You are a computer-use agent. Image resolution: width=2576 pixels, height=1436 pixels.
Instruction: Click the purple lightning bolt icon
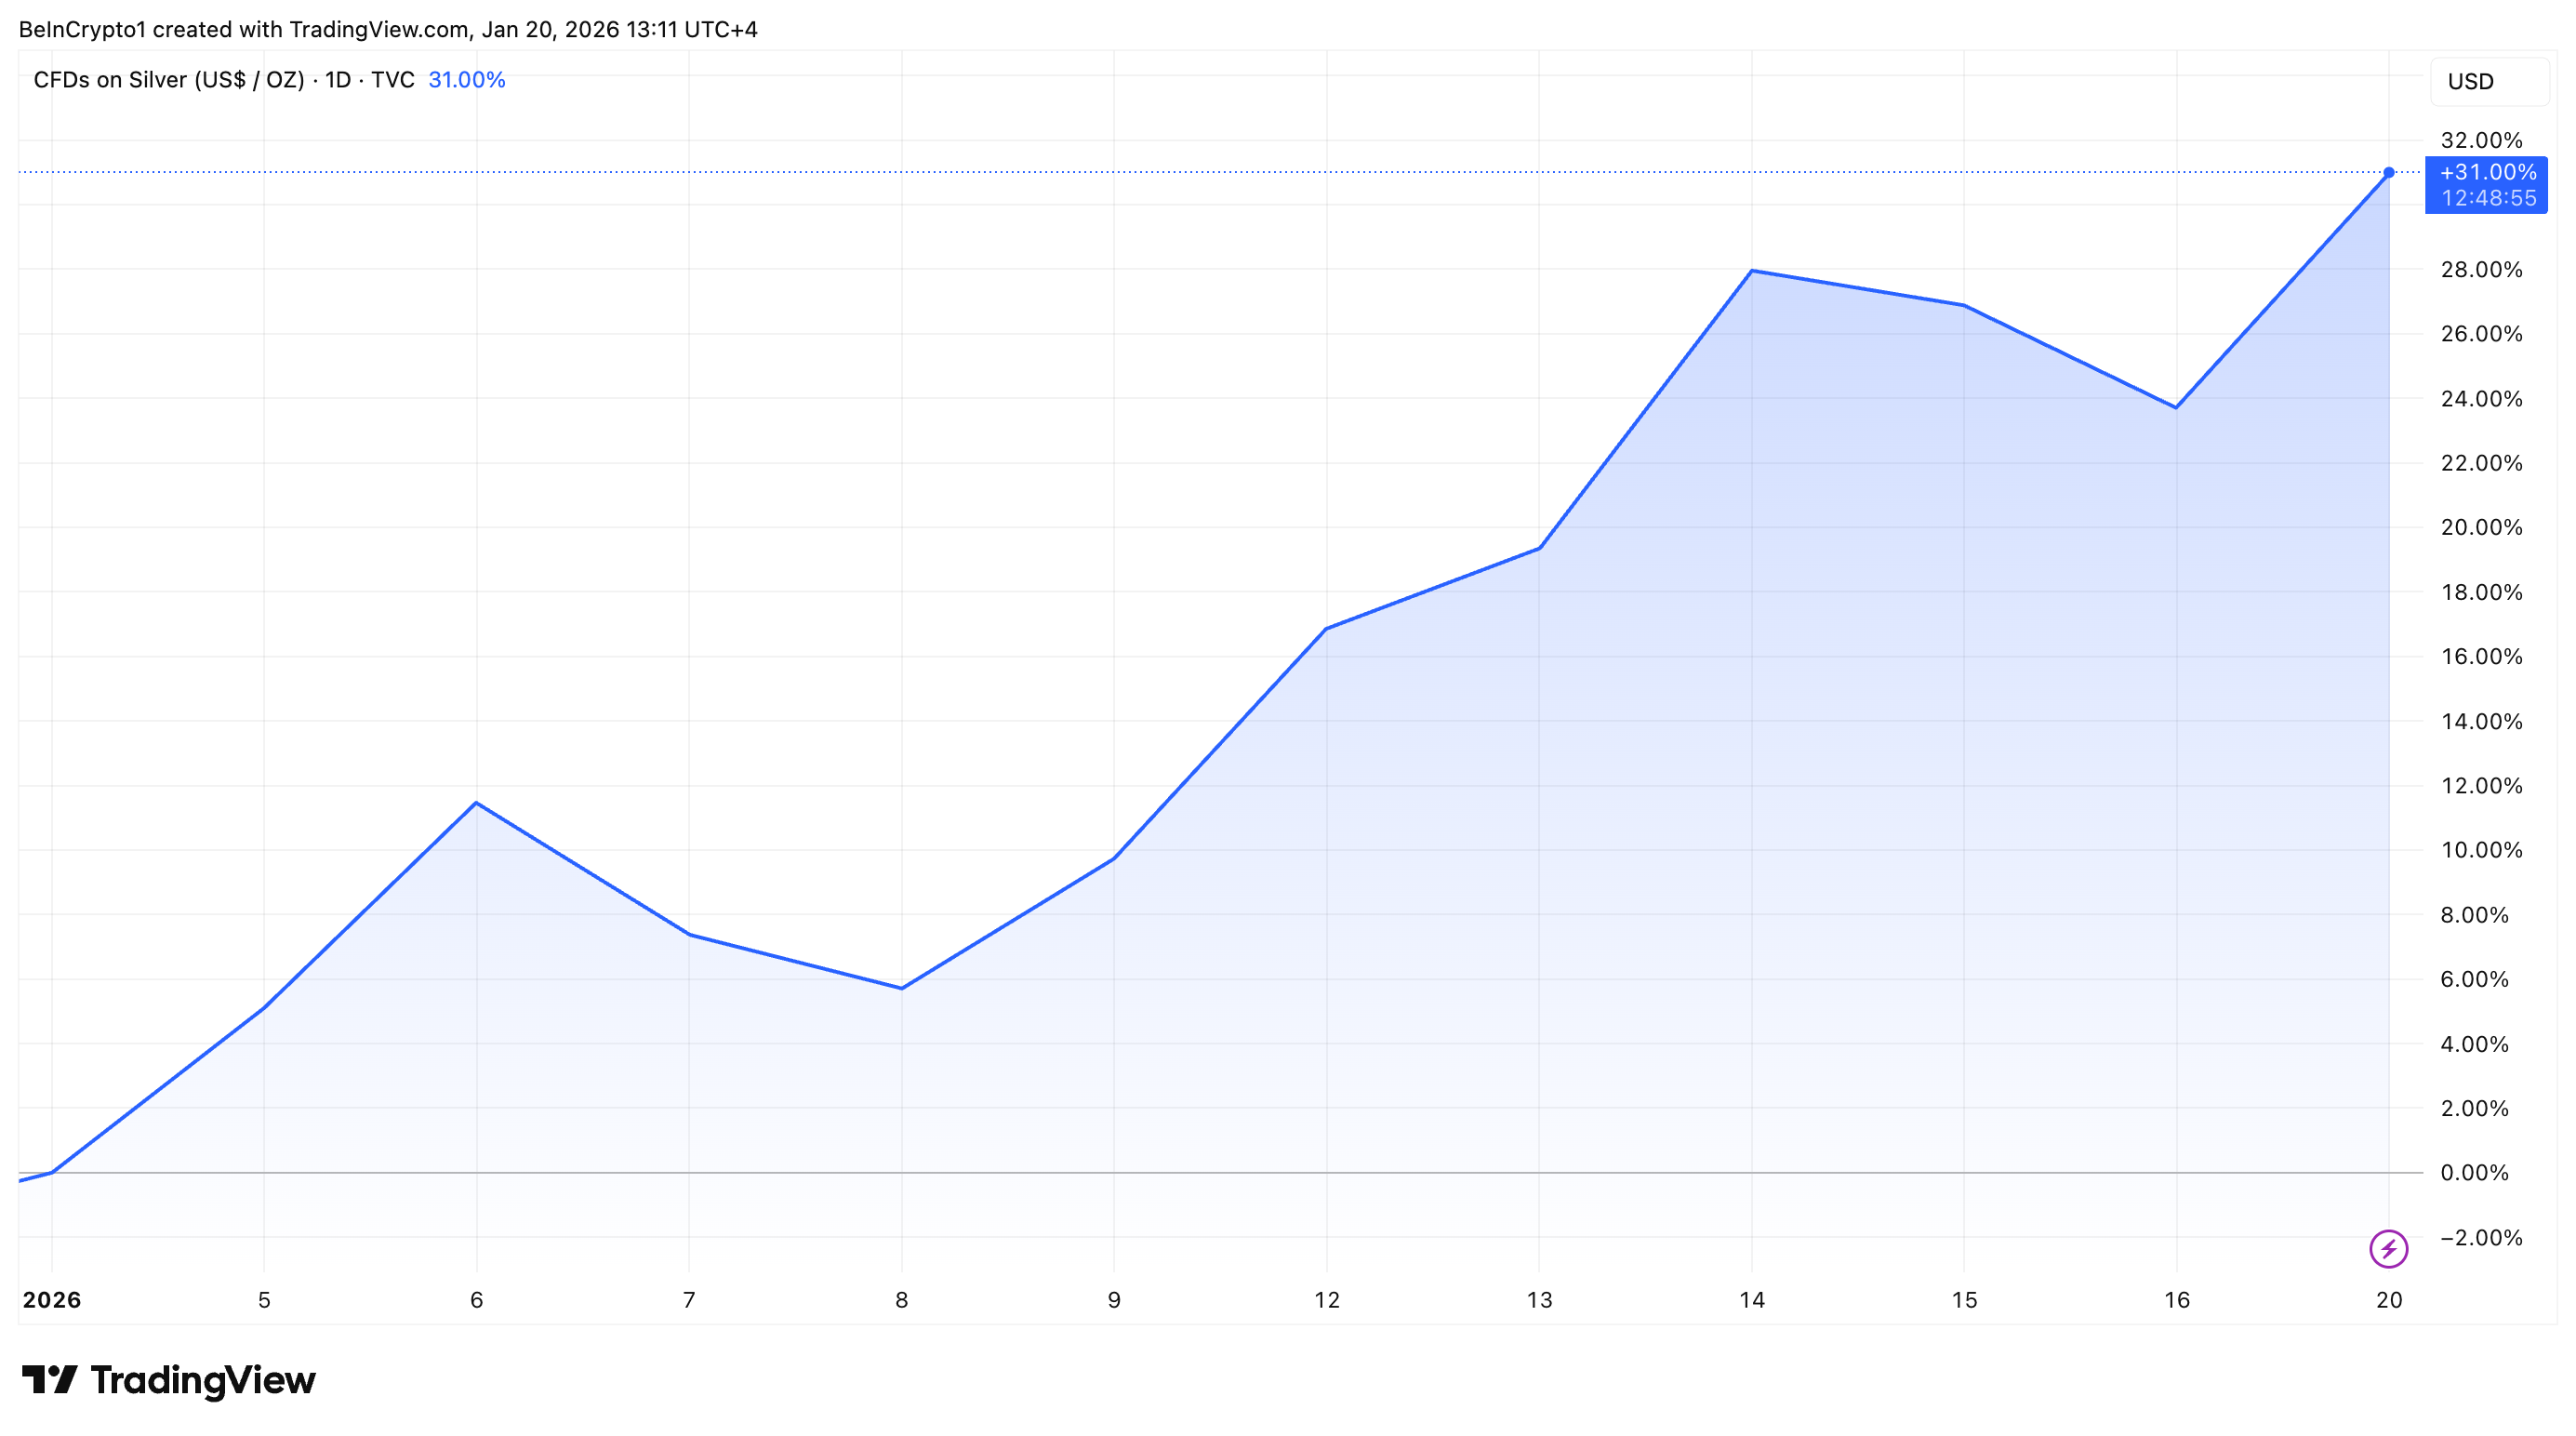[x=2389, y=1247]
